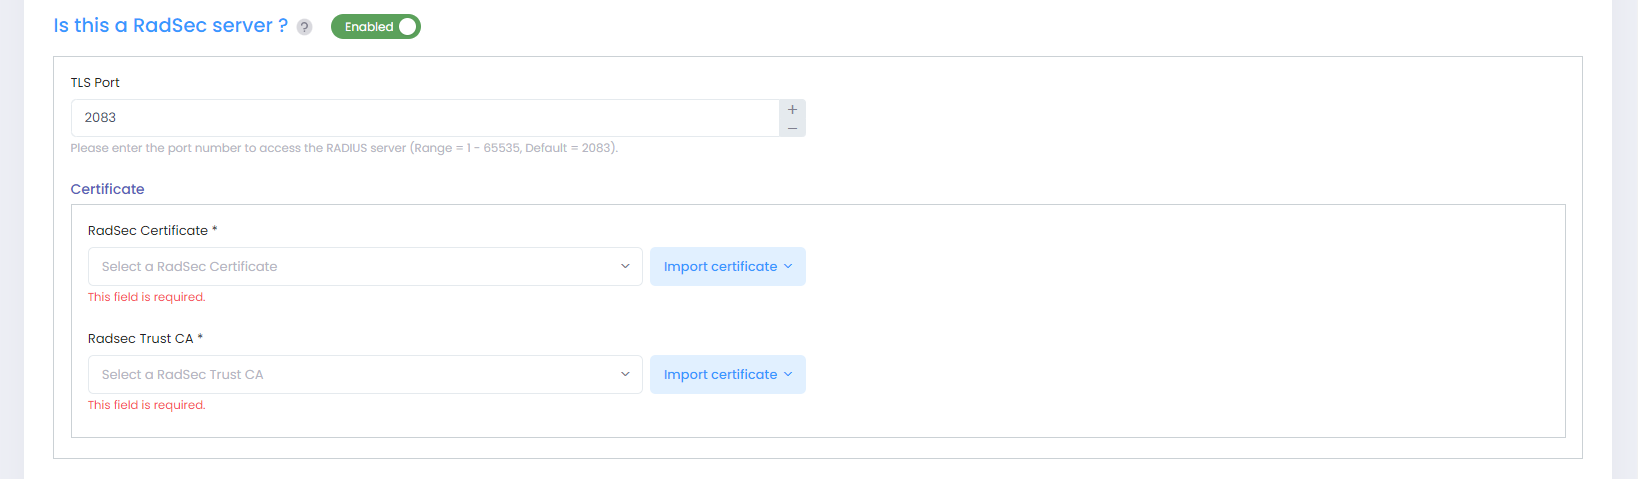Open the 'Select a RadSec Trust CA' dropdown
1638x479 pixels.
[365, 374]
